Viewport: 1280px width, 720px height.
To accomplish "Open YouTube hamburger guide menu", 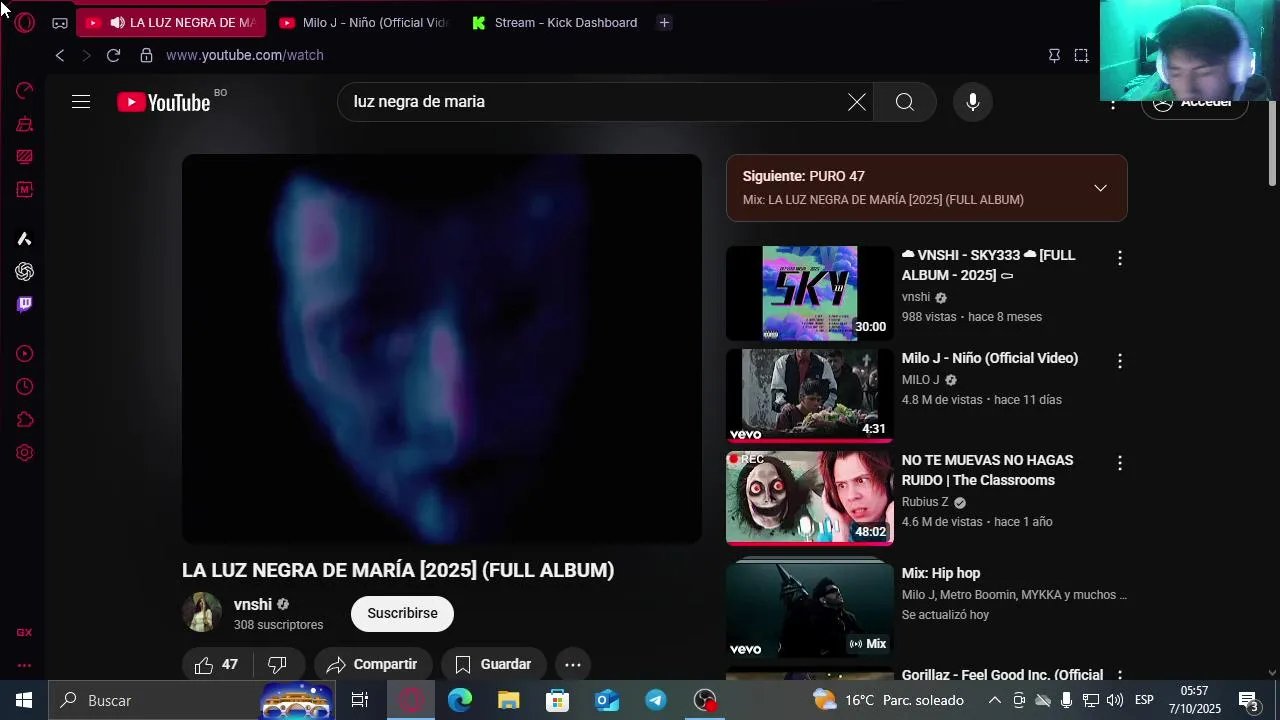I will [x=81, y=102].
